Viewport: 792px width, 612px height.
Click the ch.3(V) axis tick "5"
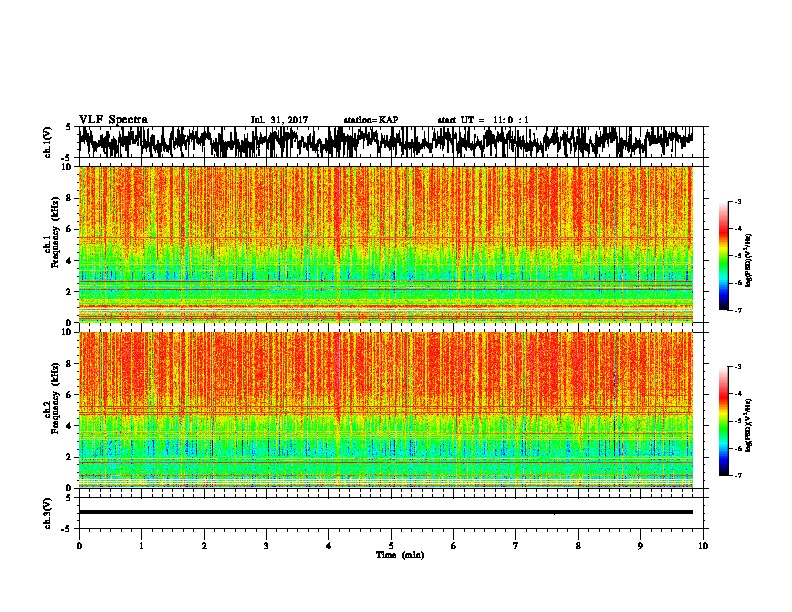68,498
